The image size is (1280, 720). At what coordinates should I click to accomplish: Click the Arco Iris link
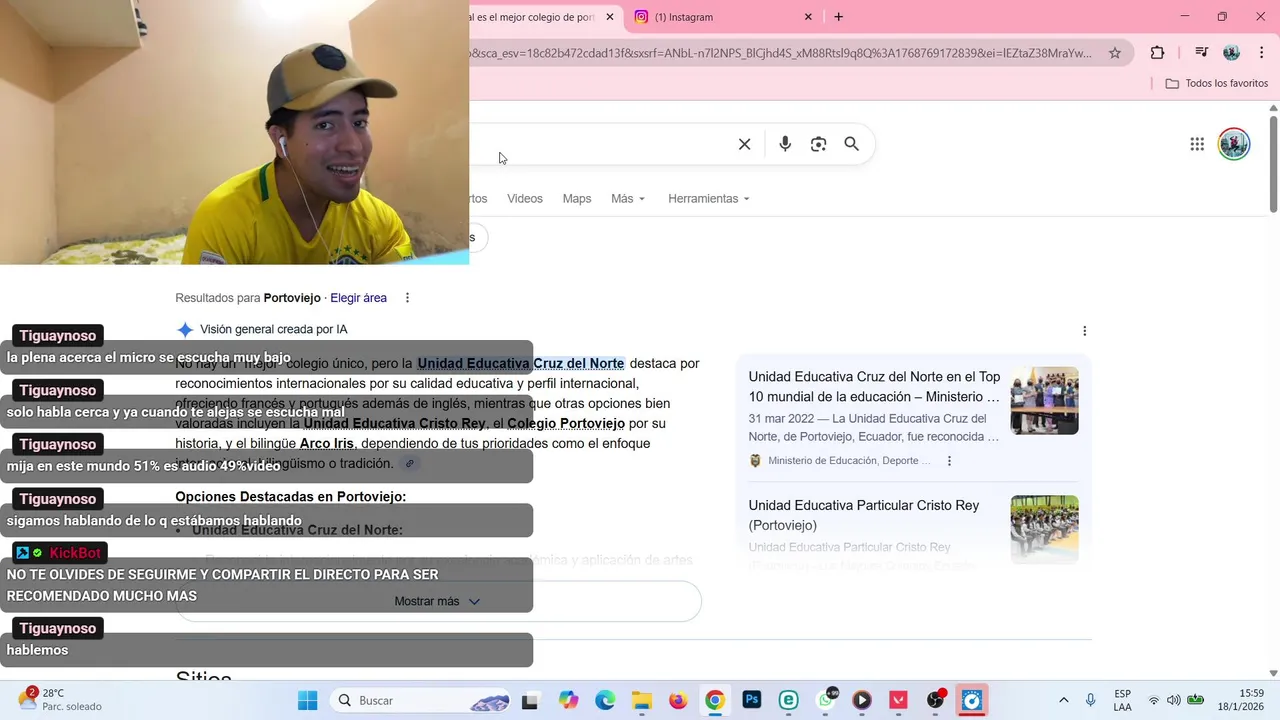[x=327, y=444]
